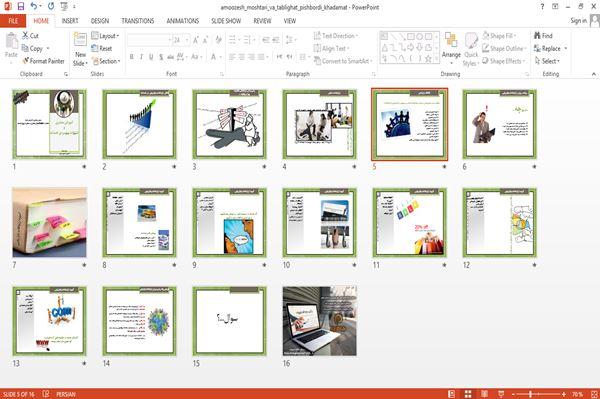Click Fit slide to window icon
This screenshot has height=399, width=600.
point(594,394)
